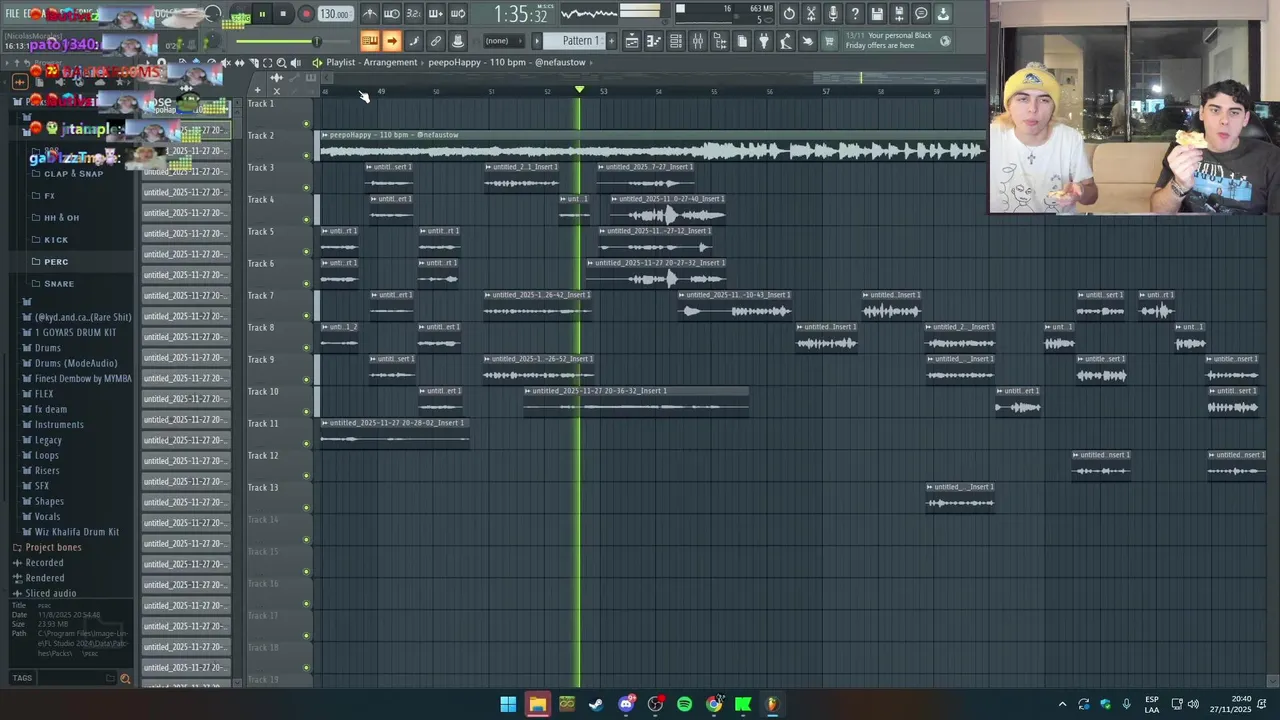Toggle the 3.2.1 countdown before recording
1280x720 pixels.
[x=414, y=14]
